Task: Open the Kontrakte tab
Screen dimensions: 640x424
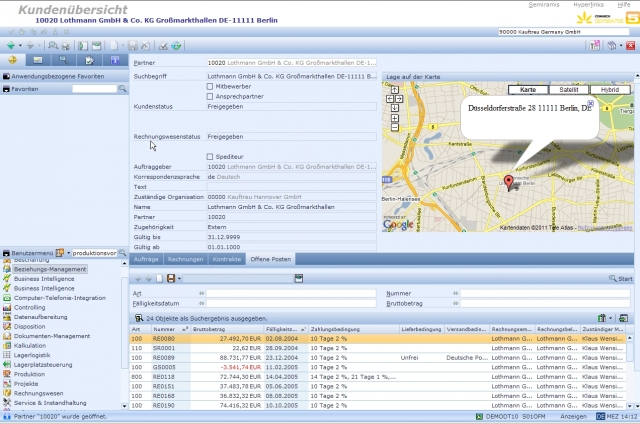Action: pos(227,259)
